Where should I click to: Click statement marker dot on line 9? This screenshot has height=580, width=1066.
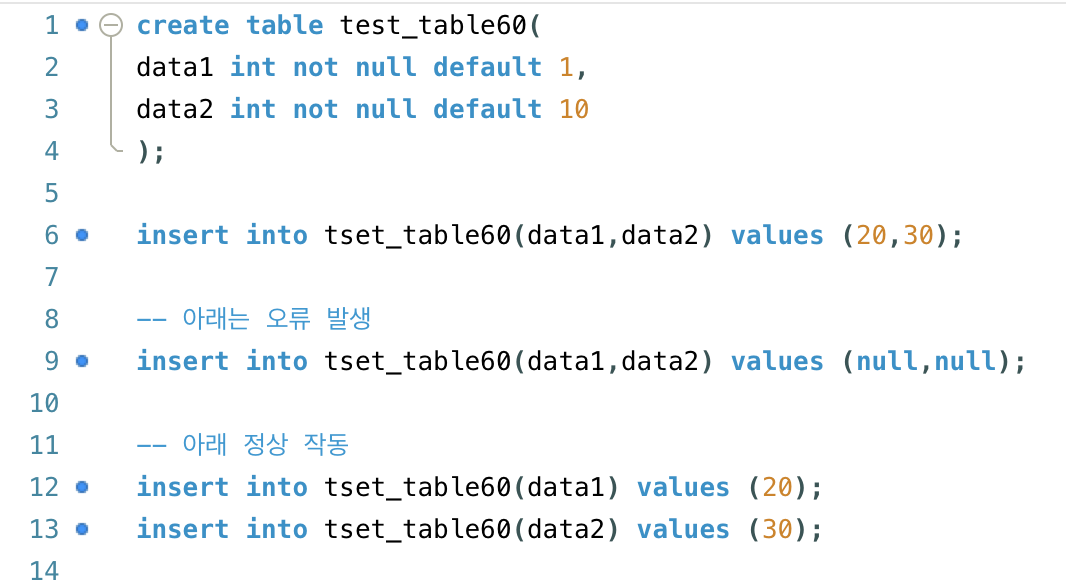pos(82,361)
